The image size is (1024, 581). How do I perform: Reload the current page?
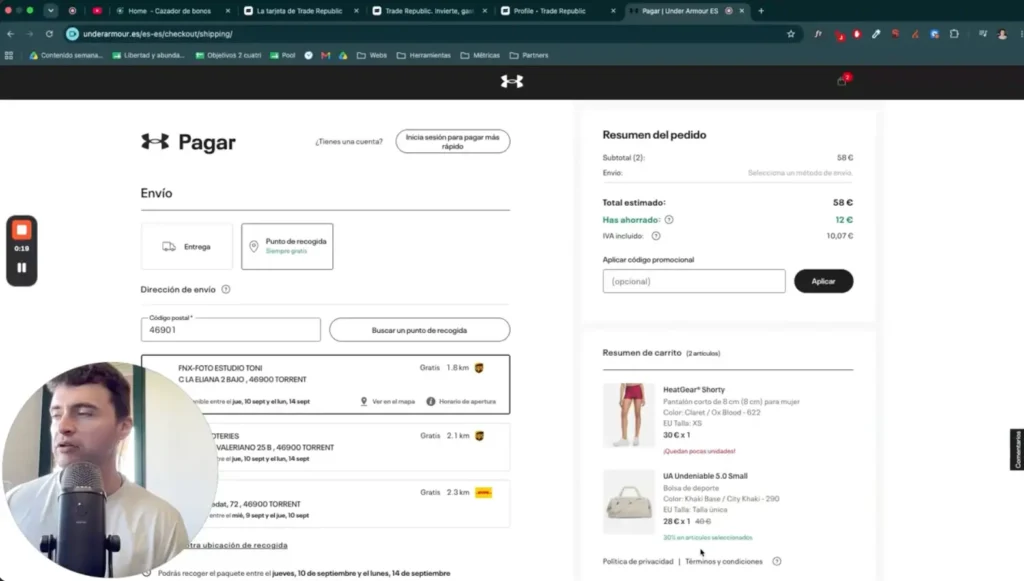49,34
